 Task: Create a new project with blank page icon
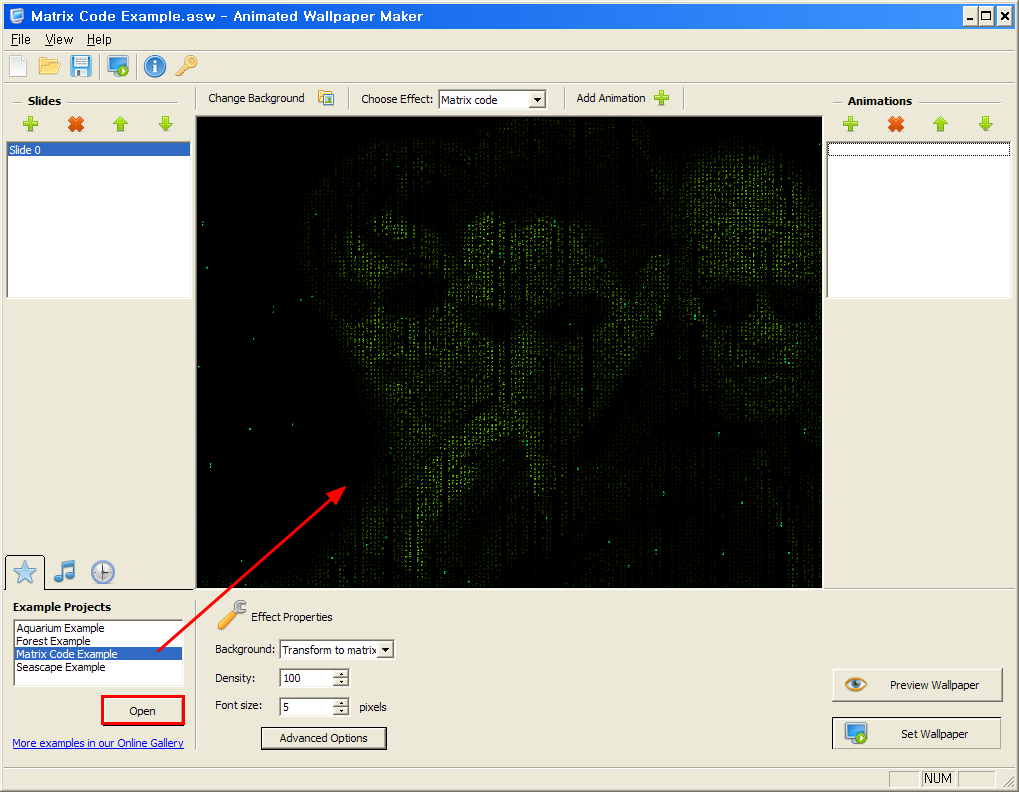pyautogui.click(x=18, y=66)
